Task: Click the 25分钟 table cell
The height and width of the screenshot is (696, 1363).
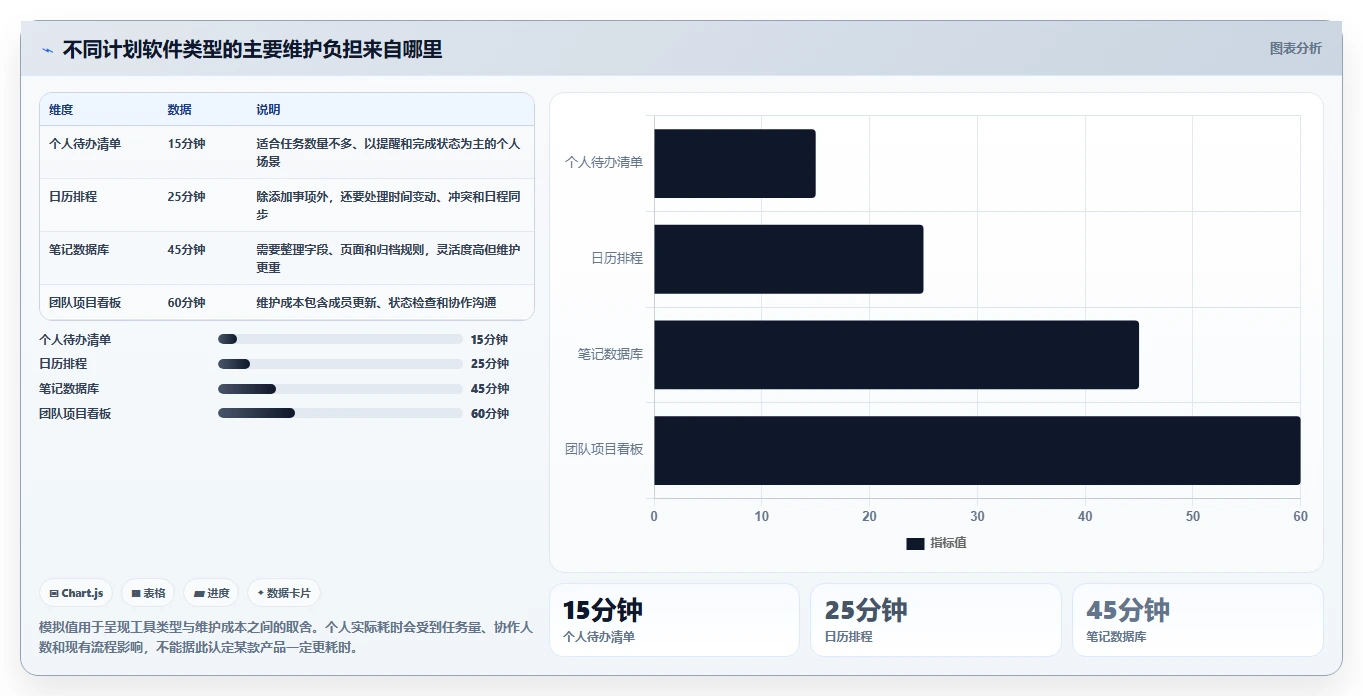Action: pos(186,197)
